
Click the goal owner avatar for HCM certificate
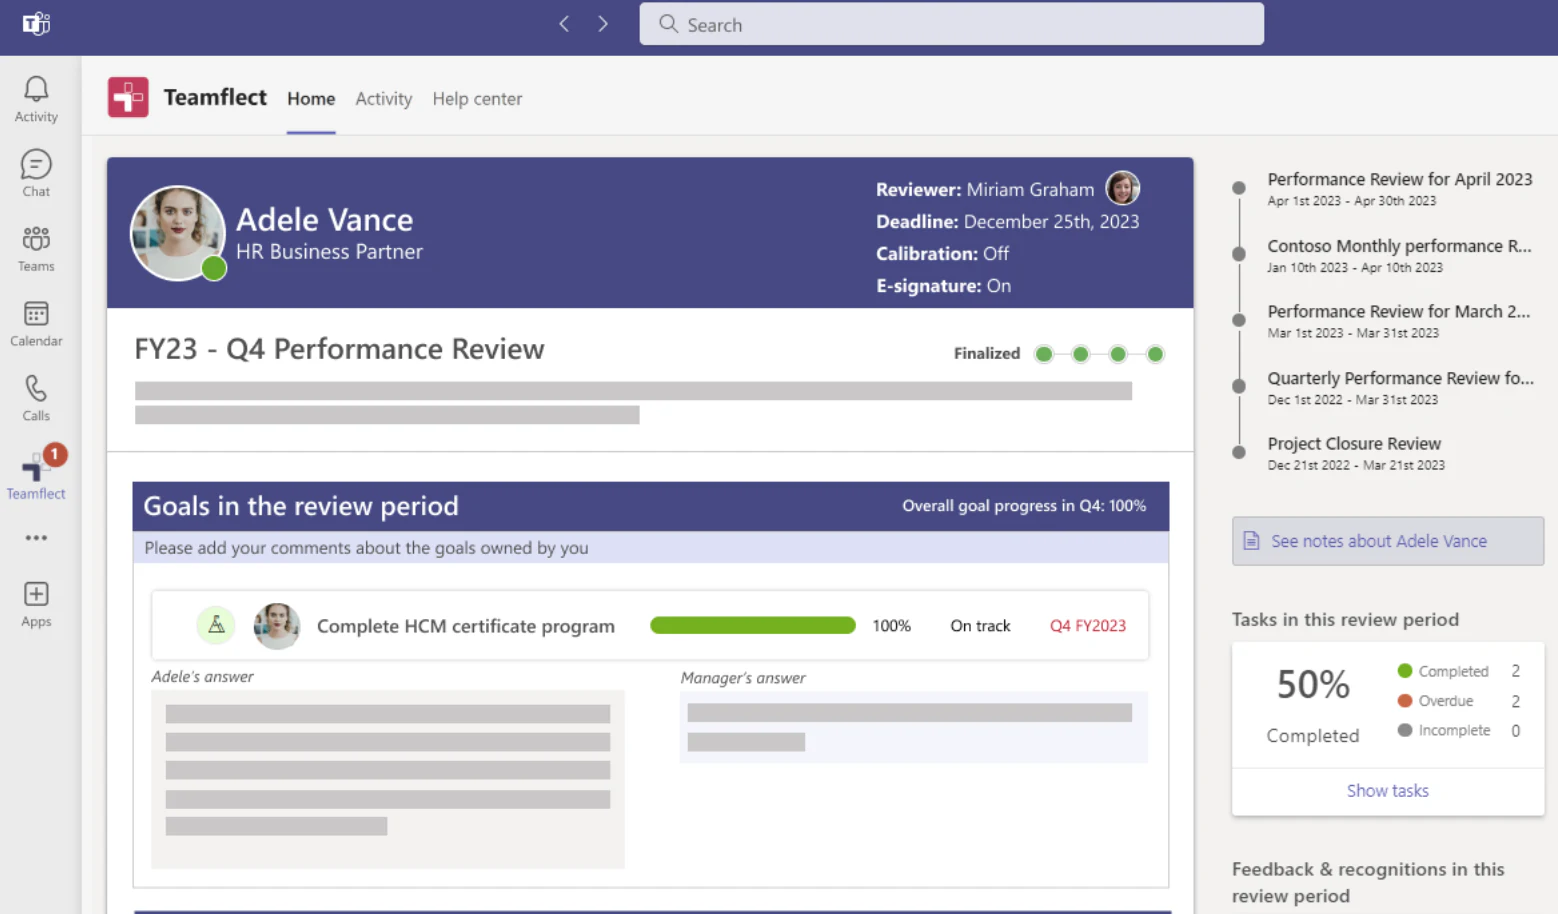pyautogui.click(x=277, y=626)
